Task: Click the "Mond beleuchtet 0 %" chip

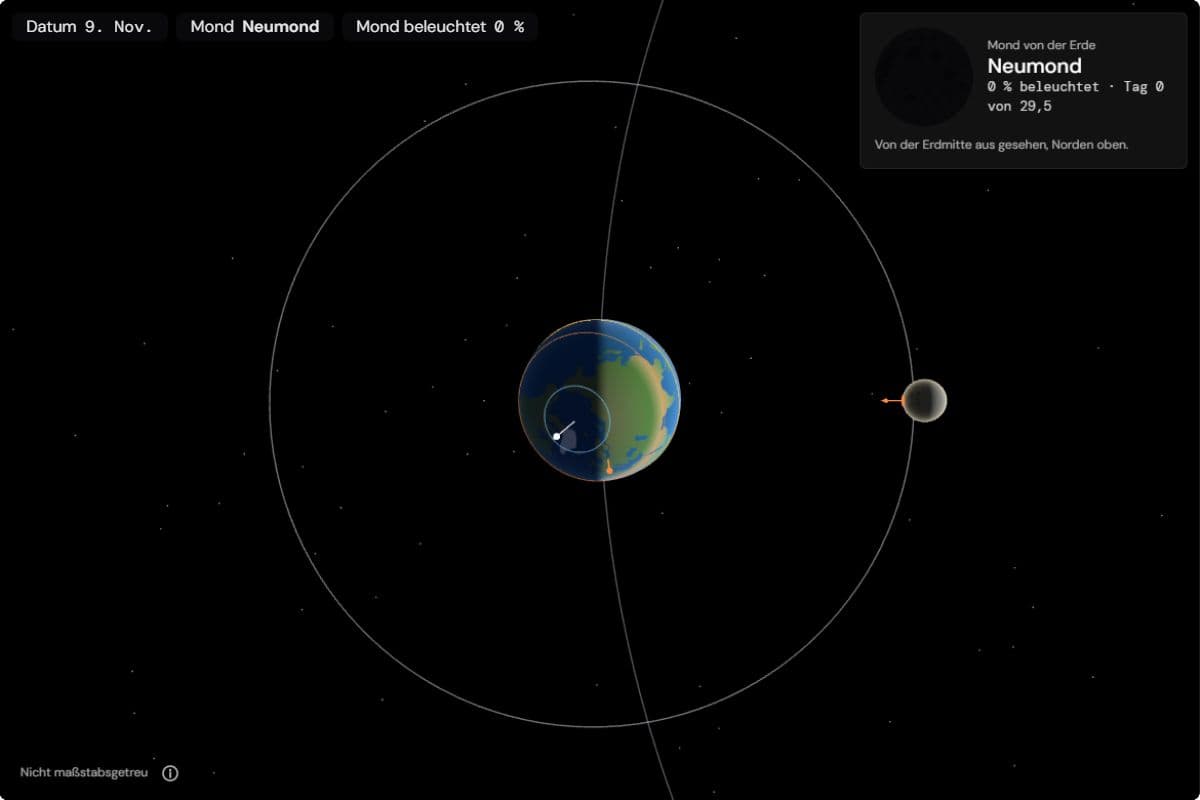Action: click(440, 27)
